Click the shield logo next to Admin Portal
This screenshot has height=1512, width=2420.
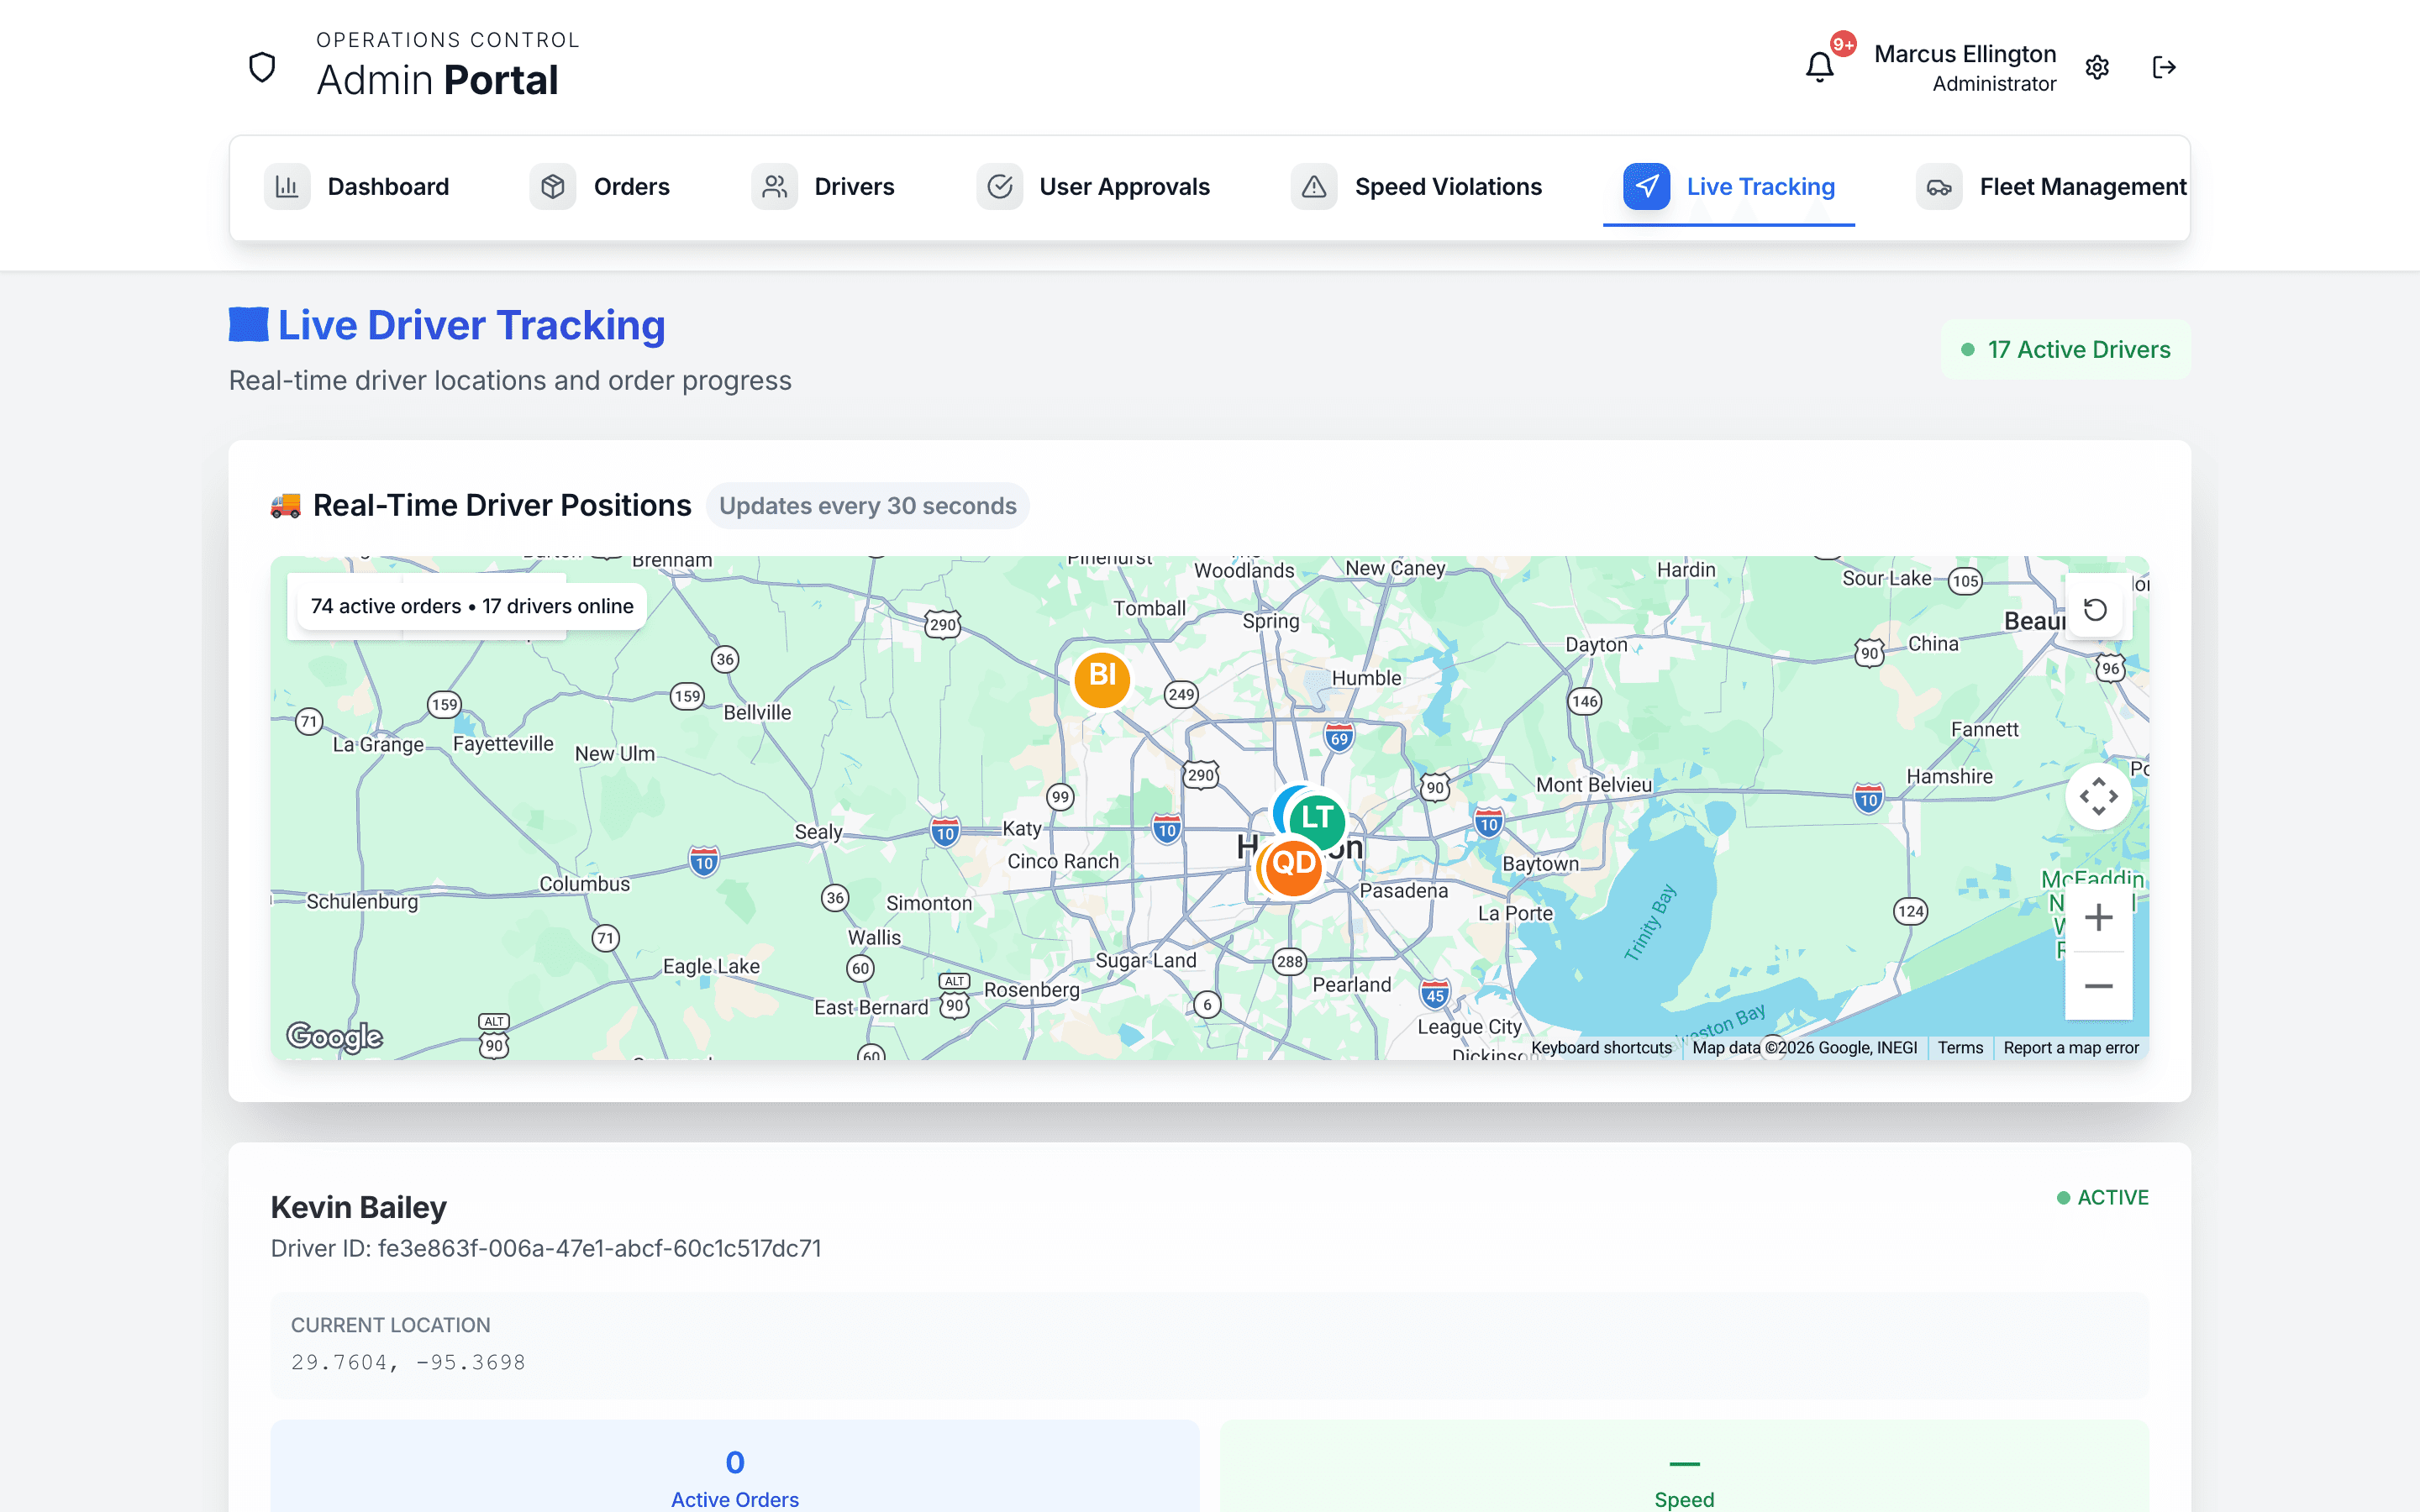(x=261, y=66)
